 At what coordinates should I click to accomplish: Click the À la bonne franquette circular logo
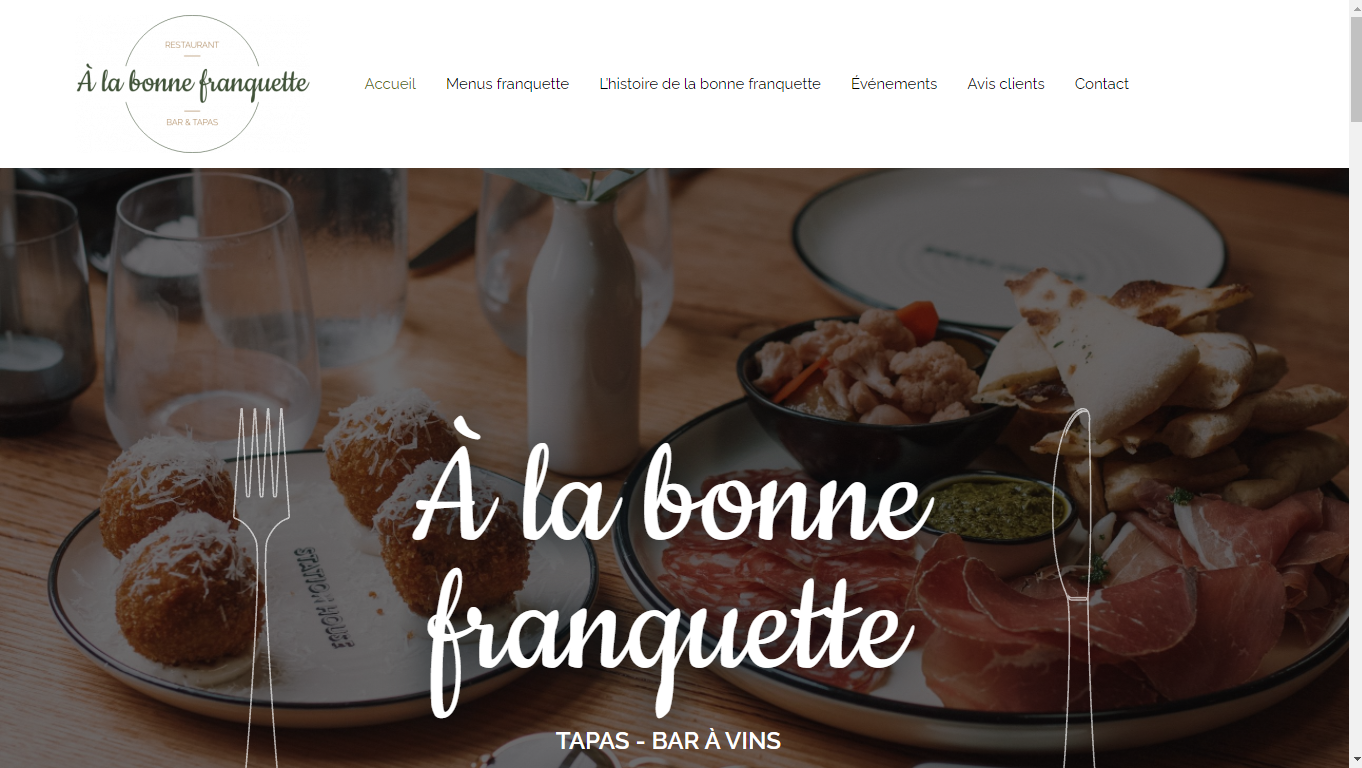pos(193,84)
